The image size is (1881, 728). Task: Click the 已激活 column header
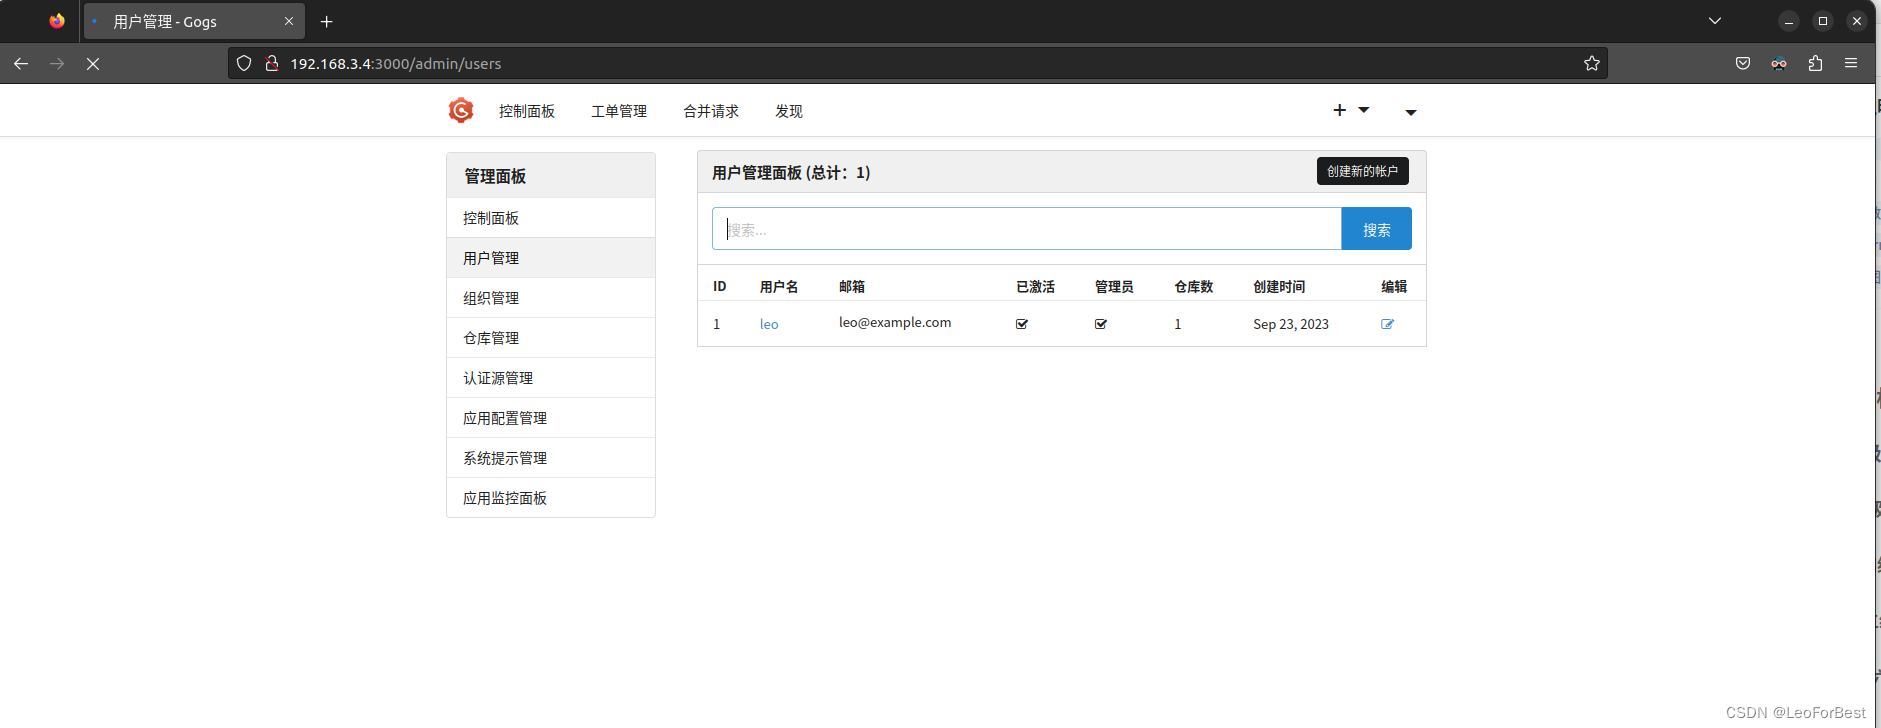click(1036, 286)
